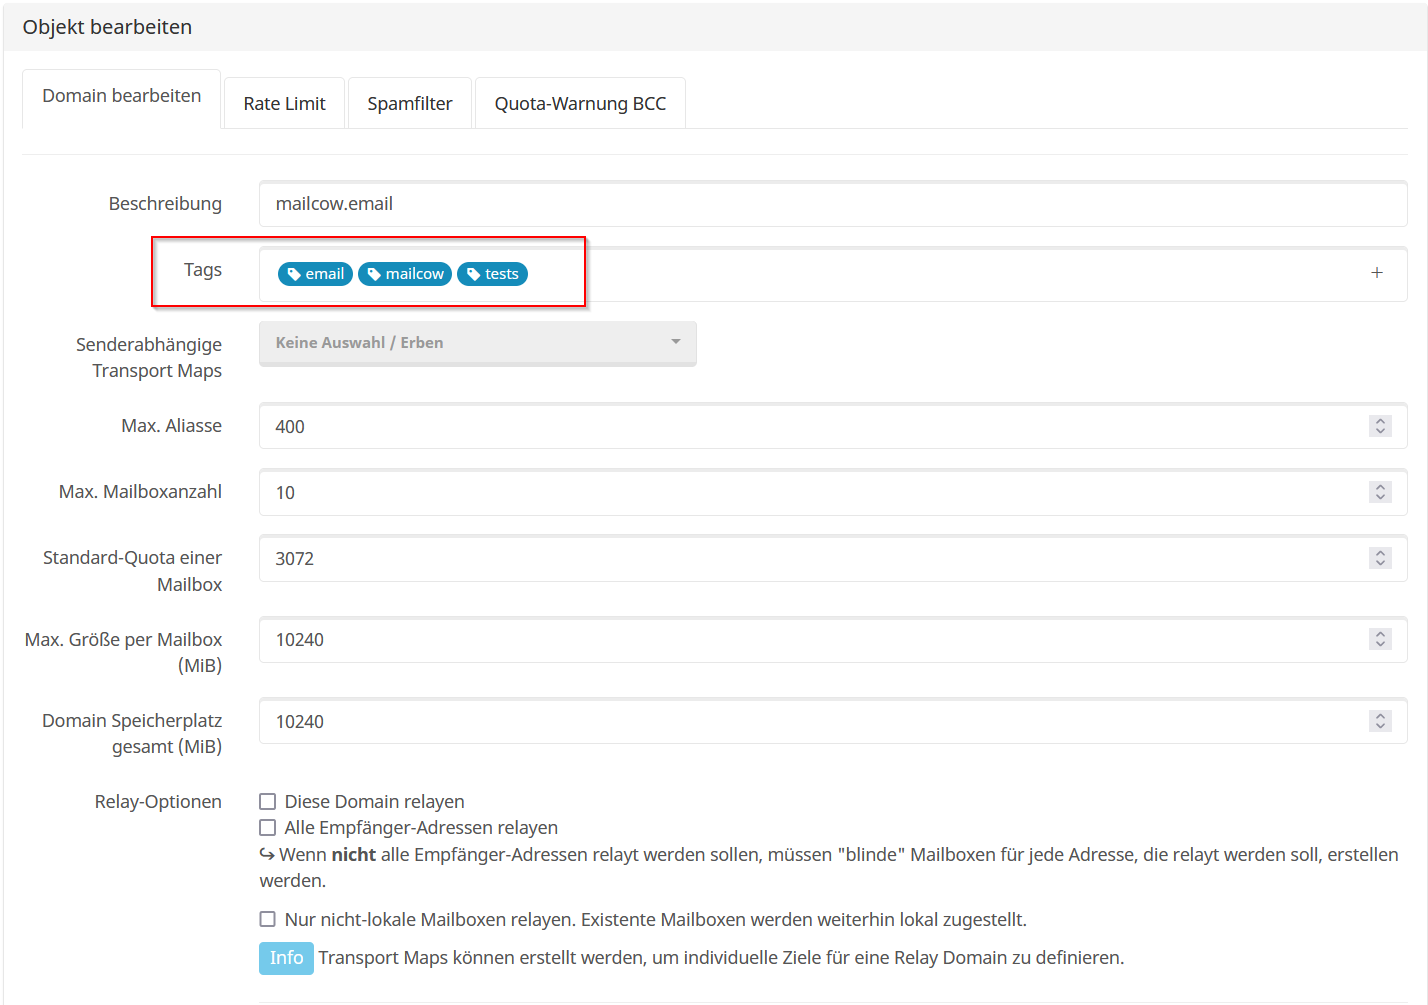This screenshot has width=1428, height=1005.
Task: Add a new tag with plus icon
Action: [1377, 273]
